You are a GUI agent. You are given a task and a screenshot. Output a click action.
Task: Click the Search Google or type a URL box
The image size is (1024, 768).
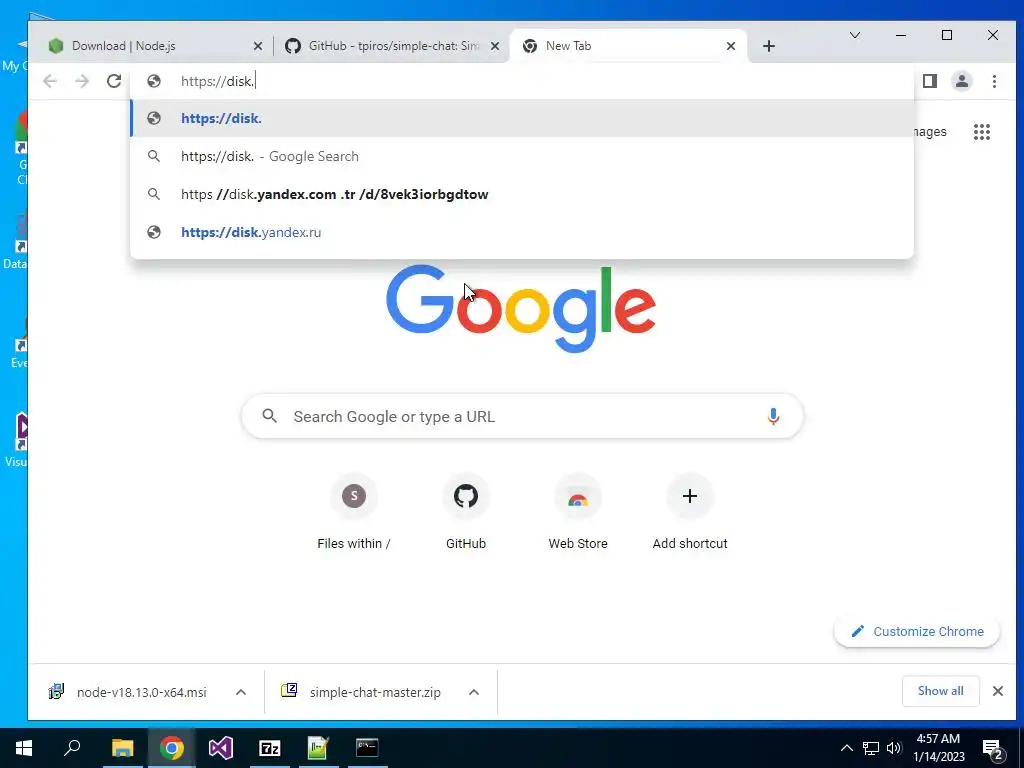click(x=521, y=417)
